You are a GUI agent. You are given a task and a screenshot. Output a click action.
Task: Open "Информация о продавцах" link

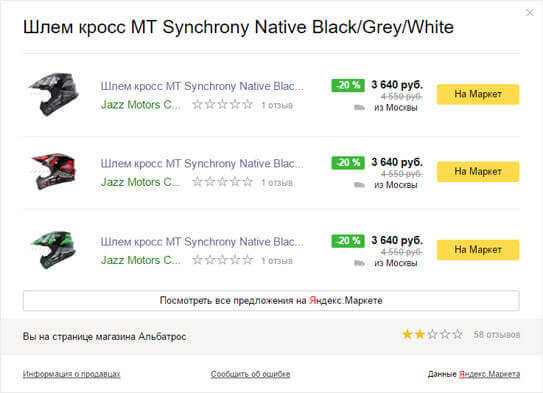point(71,374)
